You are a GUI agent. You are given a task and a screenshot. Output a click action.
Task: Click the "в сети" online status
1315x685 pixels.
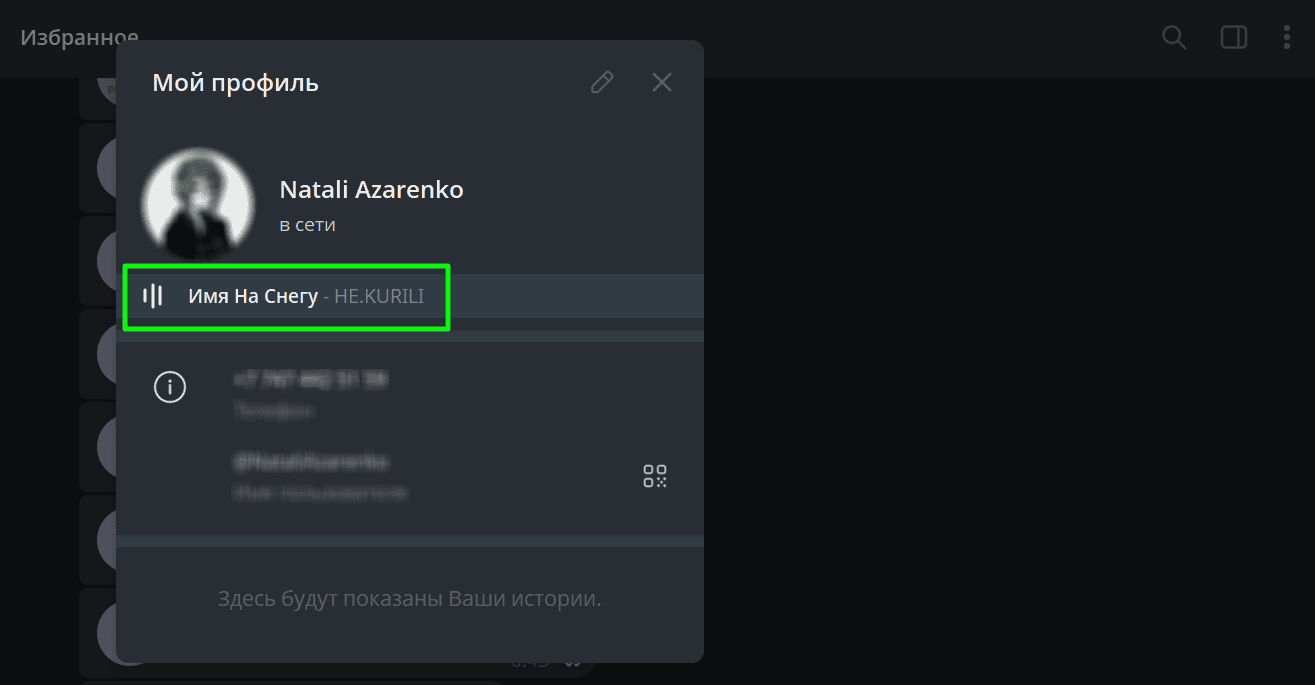[x=307, y=225]
